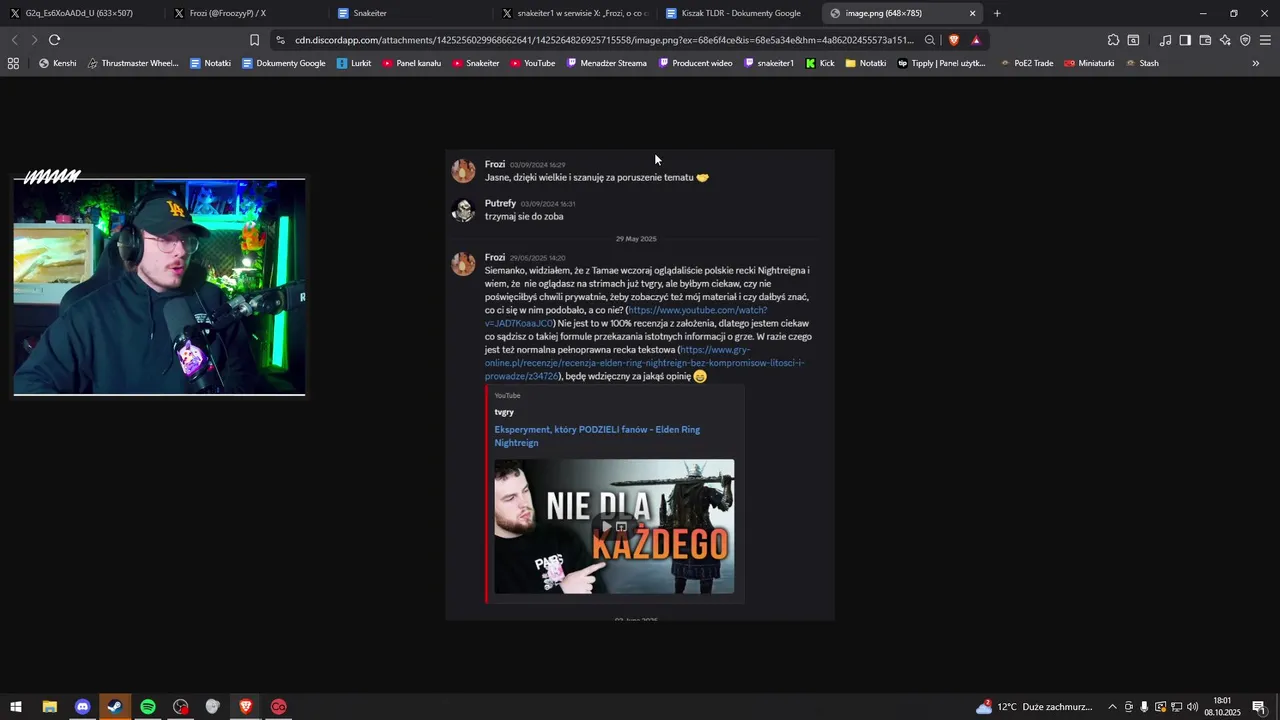Open PoE2 Trade bookmark

pos(1026,63)
